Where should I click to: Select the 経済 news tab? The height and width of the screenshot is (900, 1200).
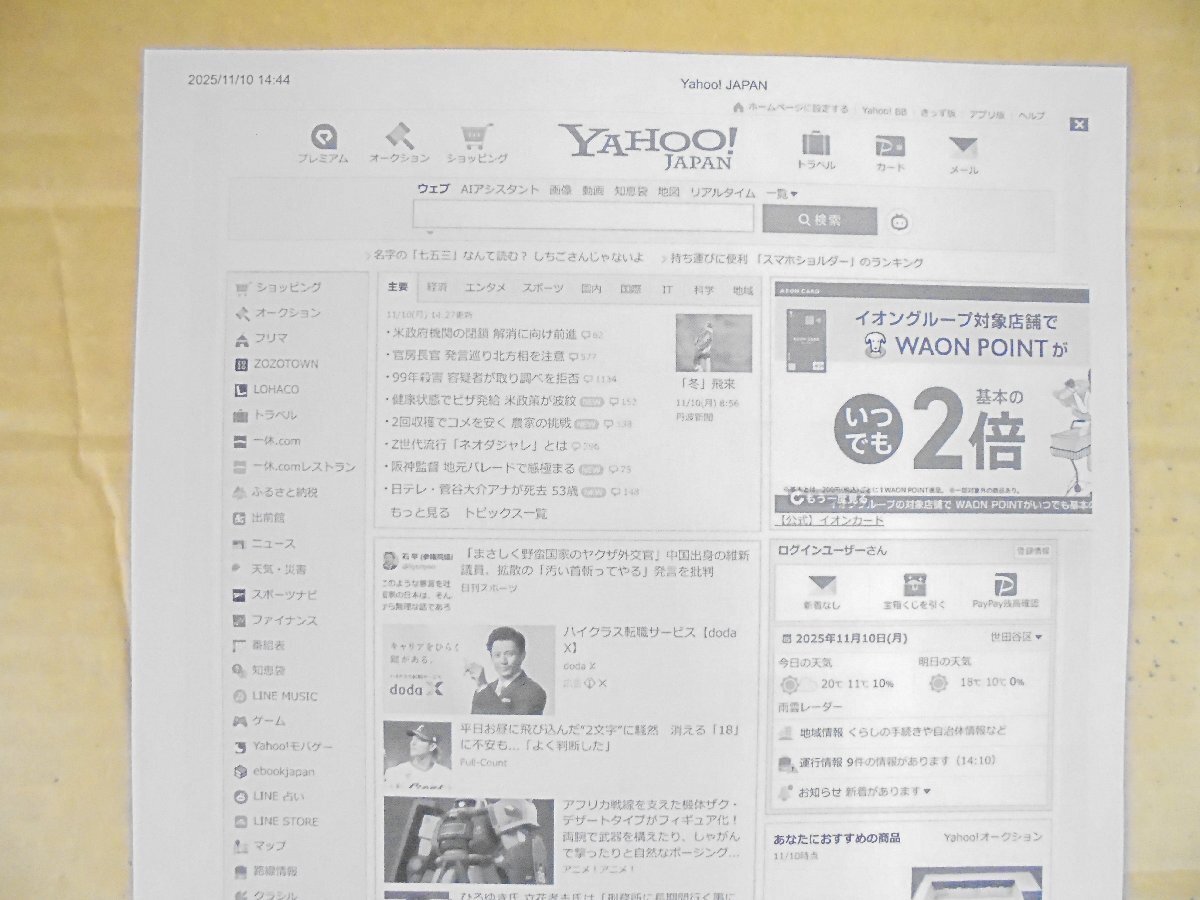437,288
